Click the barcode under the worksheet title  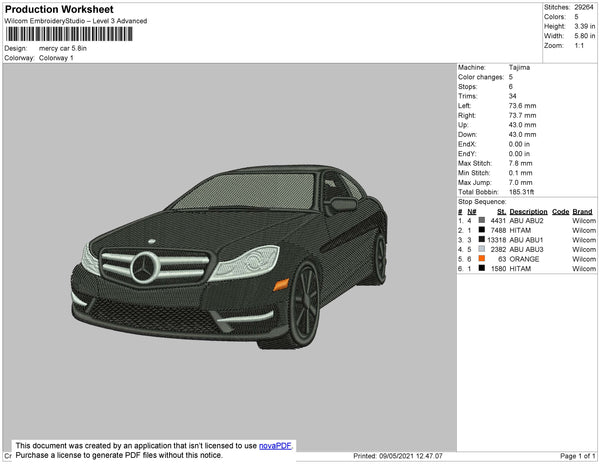pos(69,34)
